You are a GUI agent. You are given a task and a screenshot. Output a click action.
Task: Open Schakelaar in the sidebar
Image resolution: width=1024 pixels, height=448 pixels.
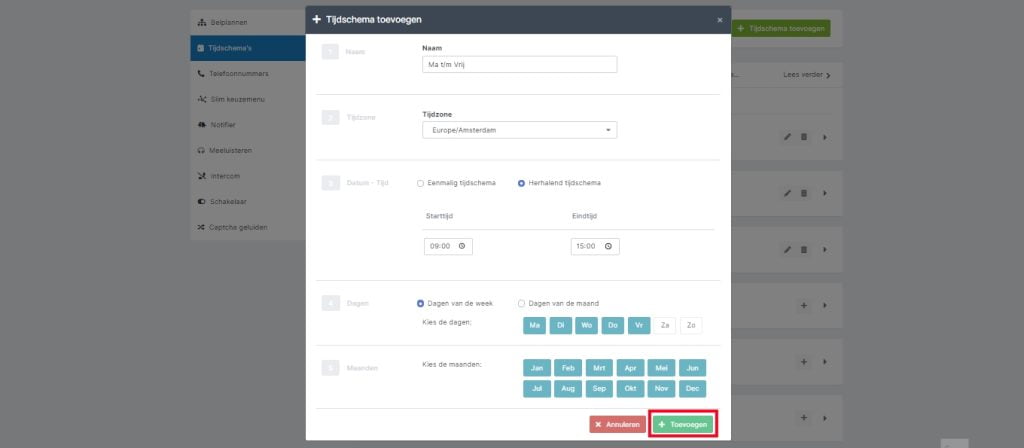(248, 202)
